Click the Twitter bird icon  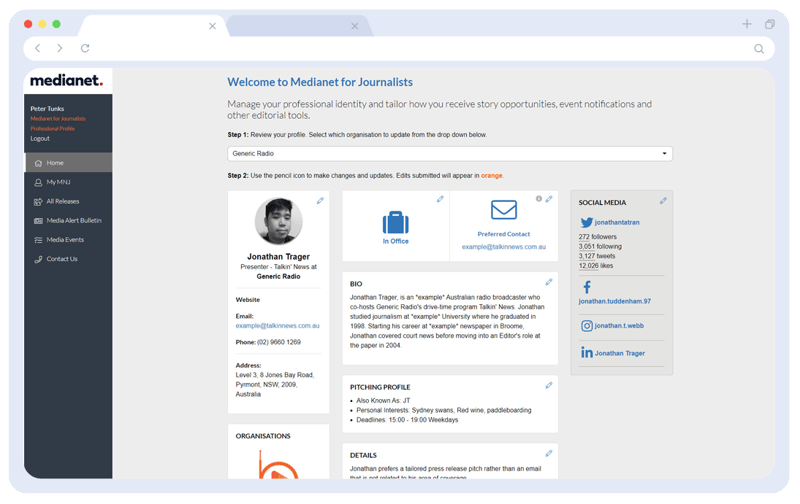pos(586,222)
